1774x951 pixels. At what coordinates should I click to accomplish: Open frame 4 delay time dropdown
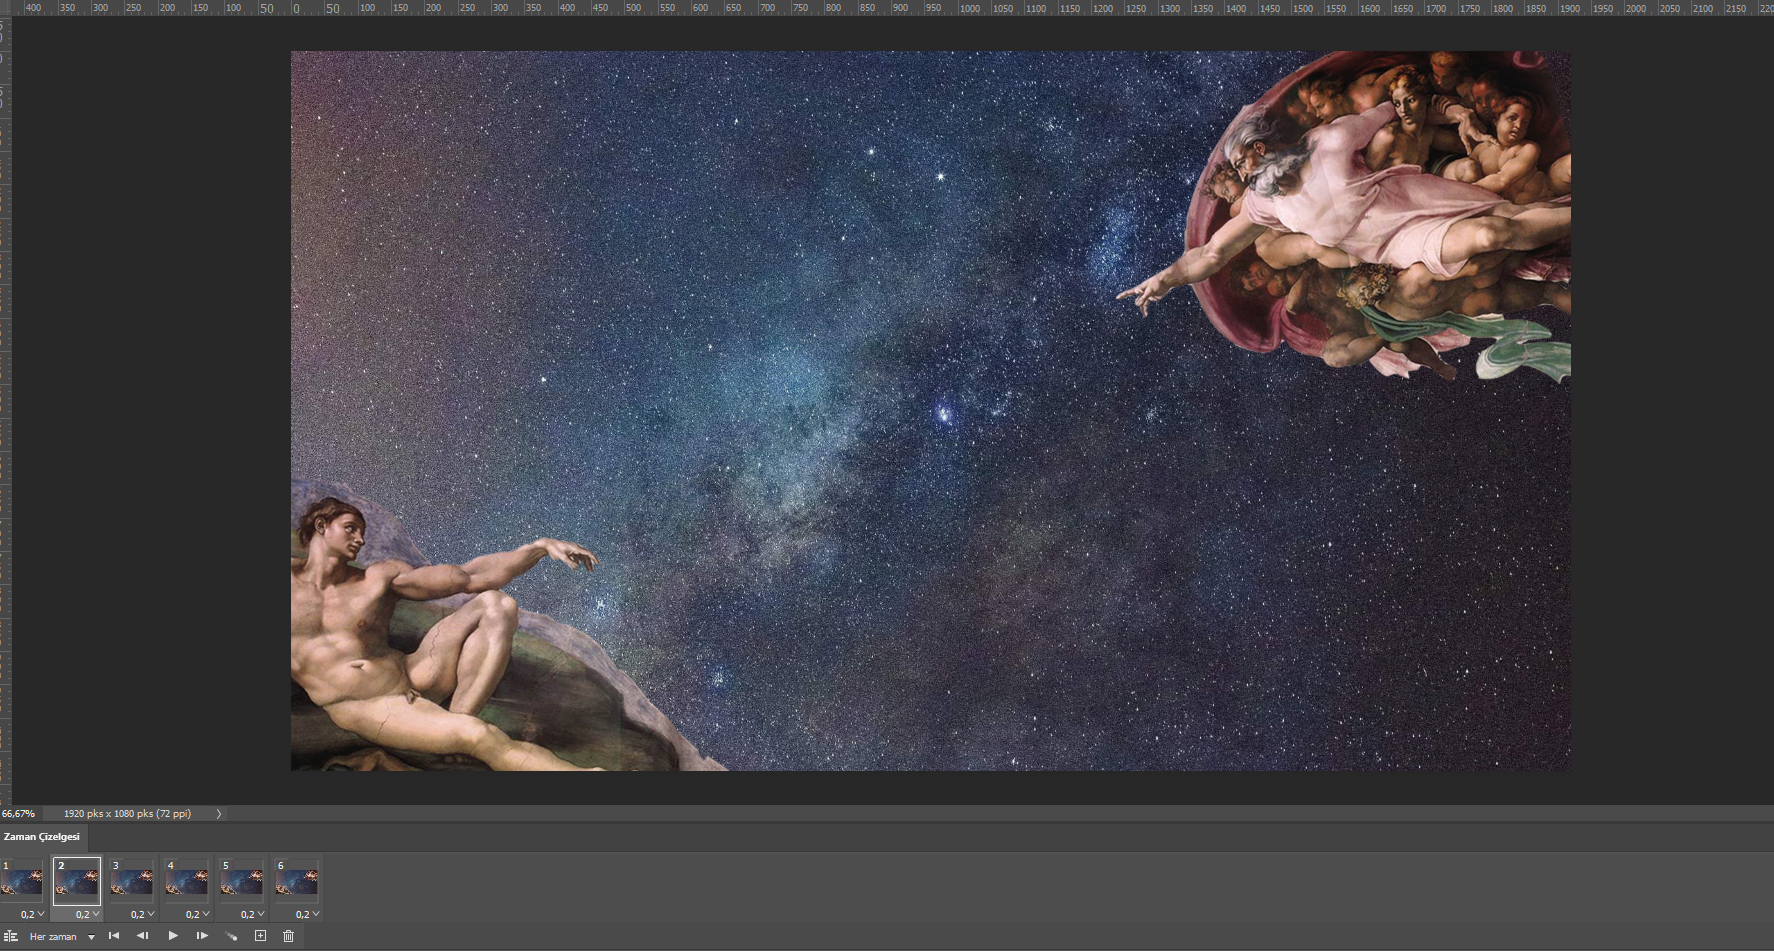[x=197, y=914]
